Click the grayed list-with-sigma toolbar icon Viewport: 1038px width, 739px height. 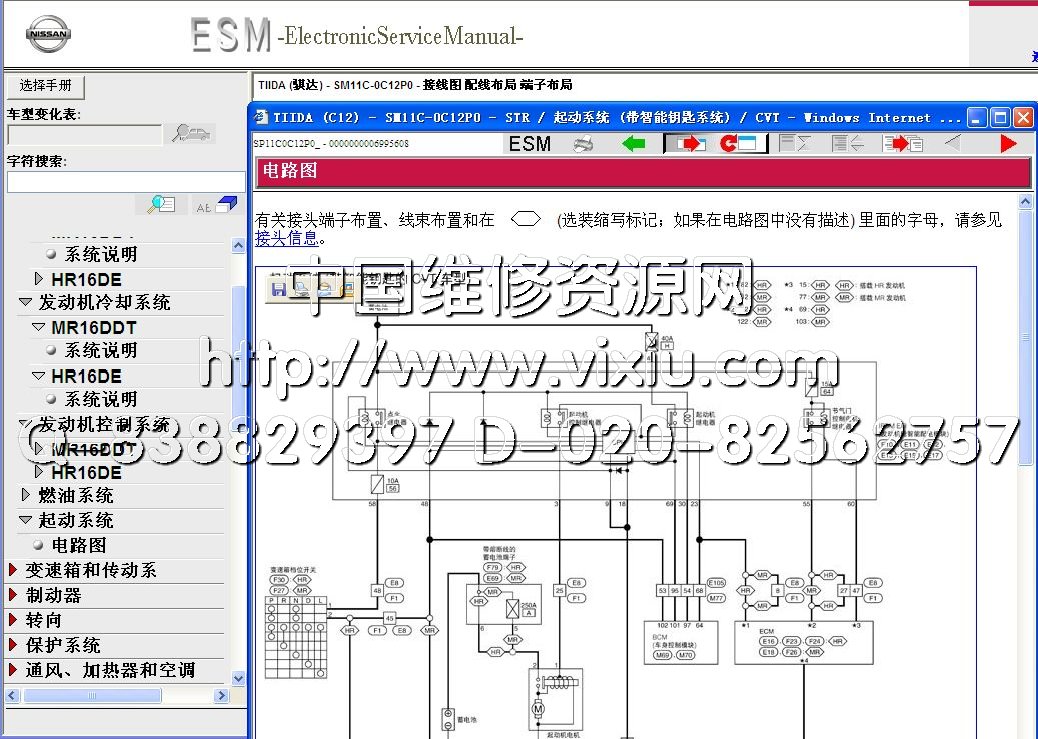click(795, 143)
